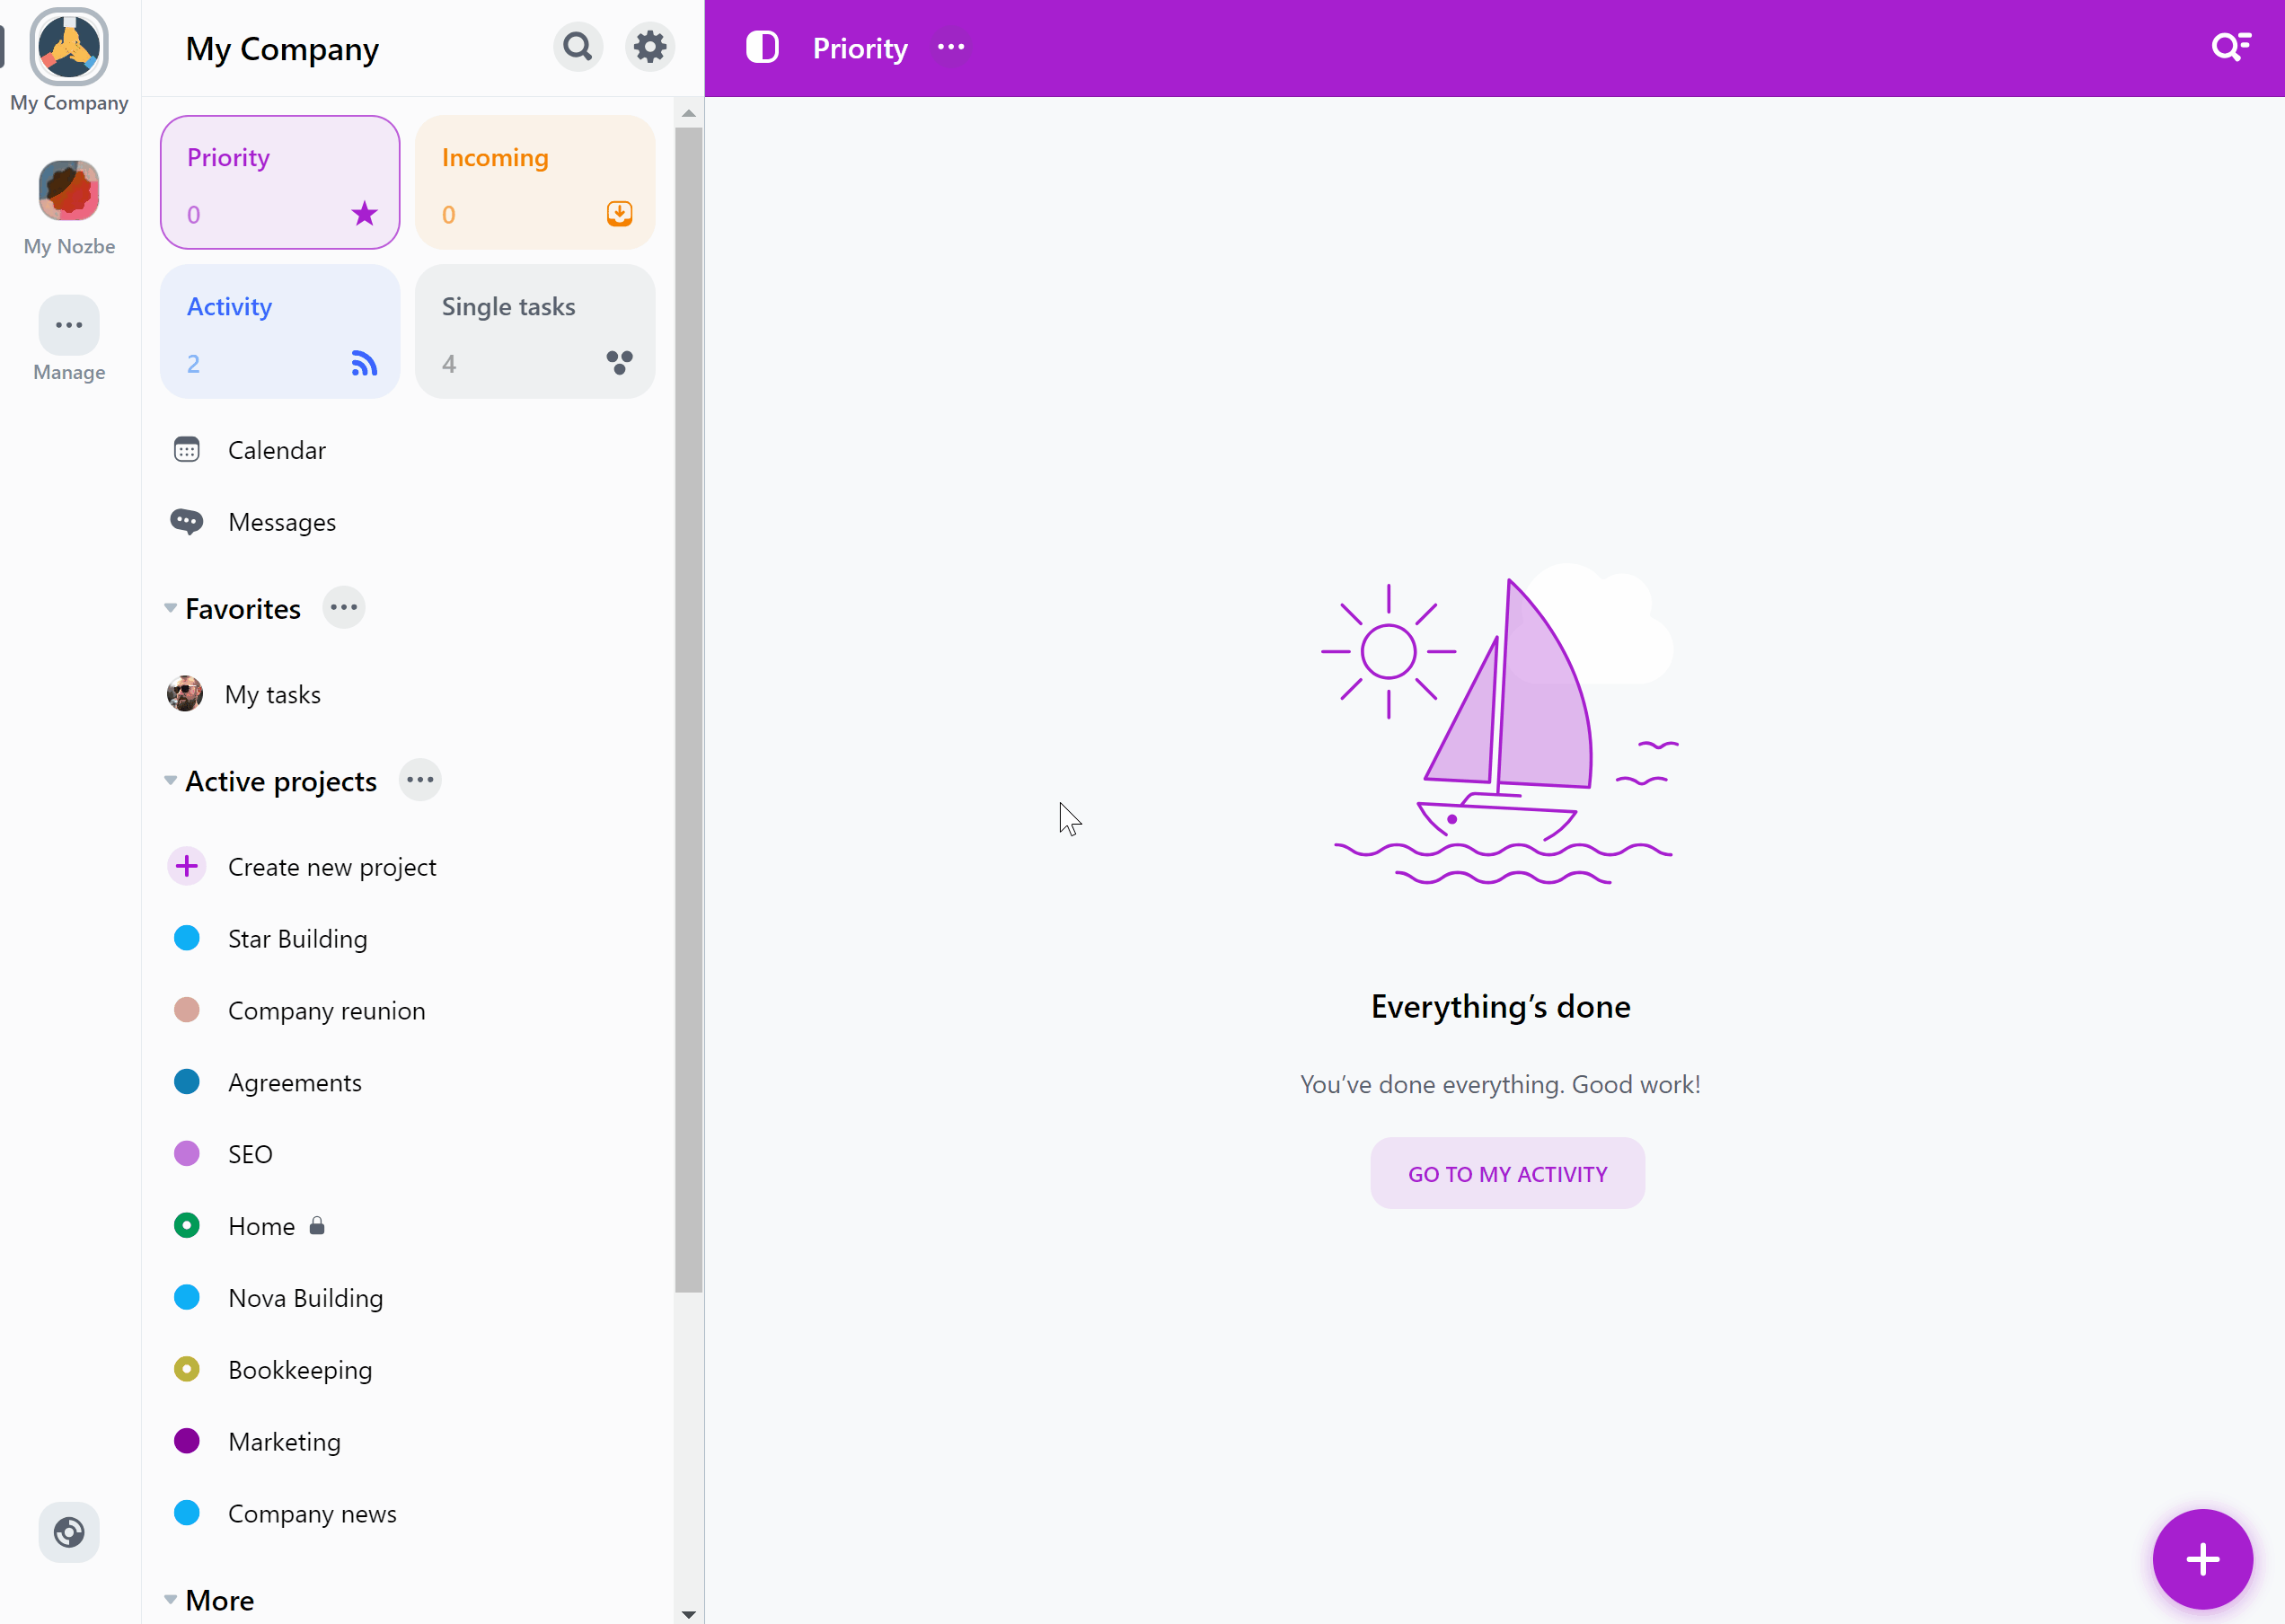2285x1624 pixels.
Task: Expand the Favorites section
Action: pyautogui.click(x=171, y=608)
